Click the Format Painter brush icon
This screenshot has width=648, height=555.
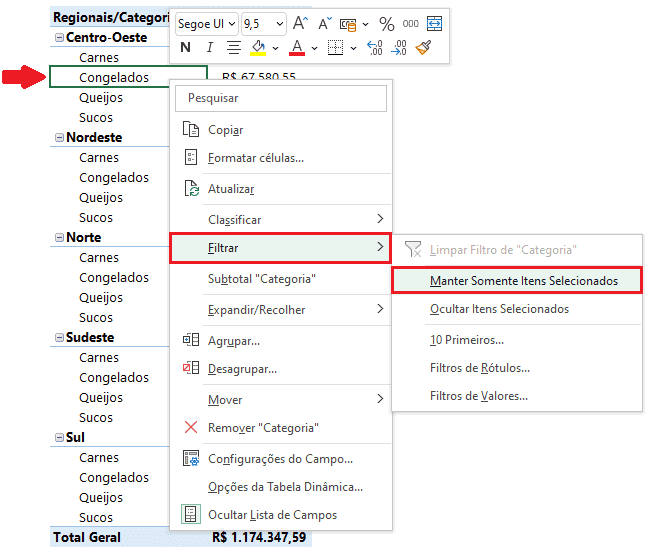(424, 47)
